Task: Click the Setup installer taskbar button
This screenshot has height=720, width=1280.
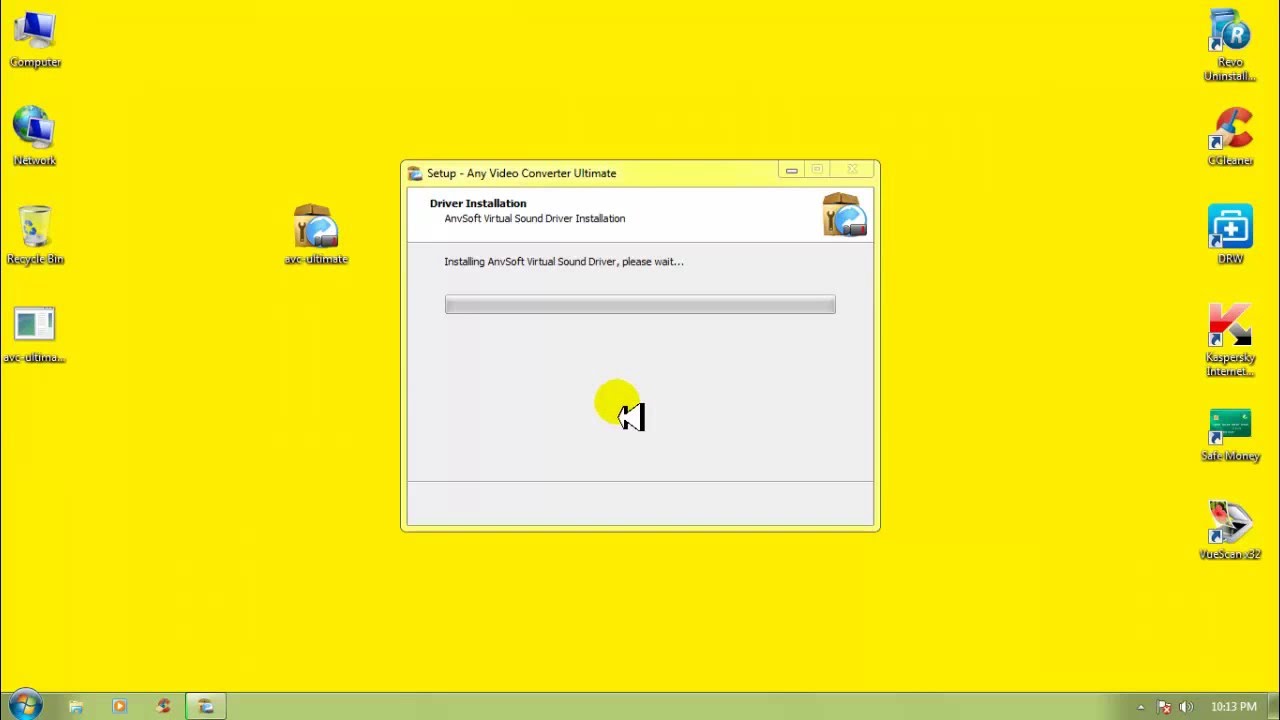Action: (206, 706)
